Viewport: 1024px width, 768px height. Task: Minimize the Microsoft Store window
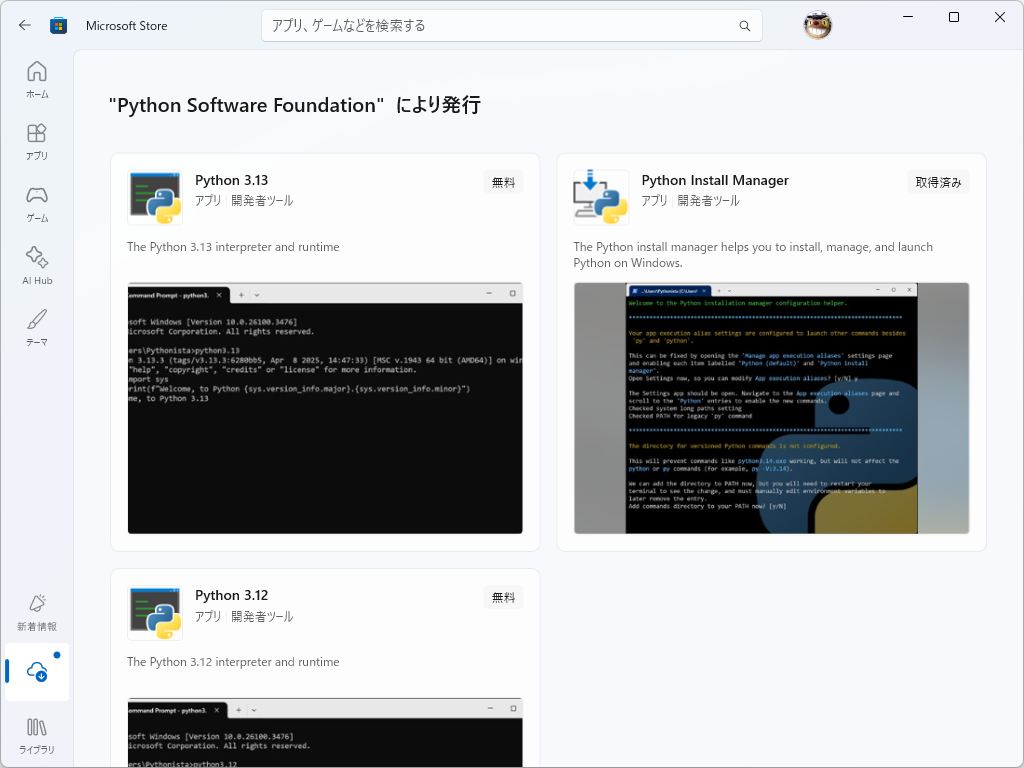[x=908, y=17]
